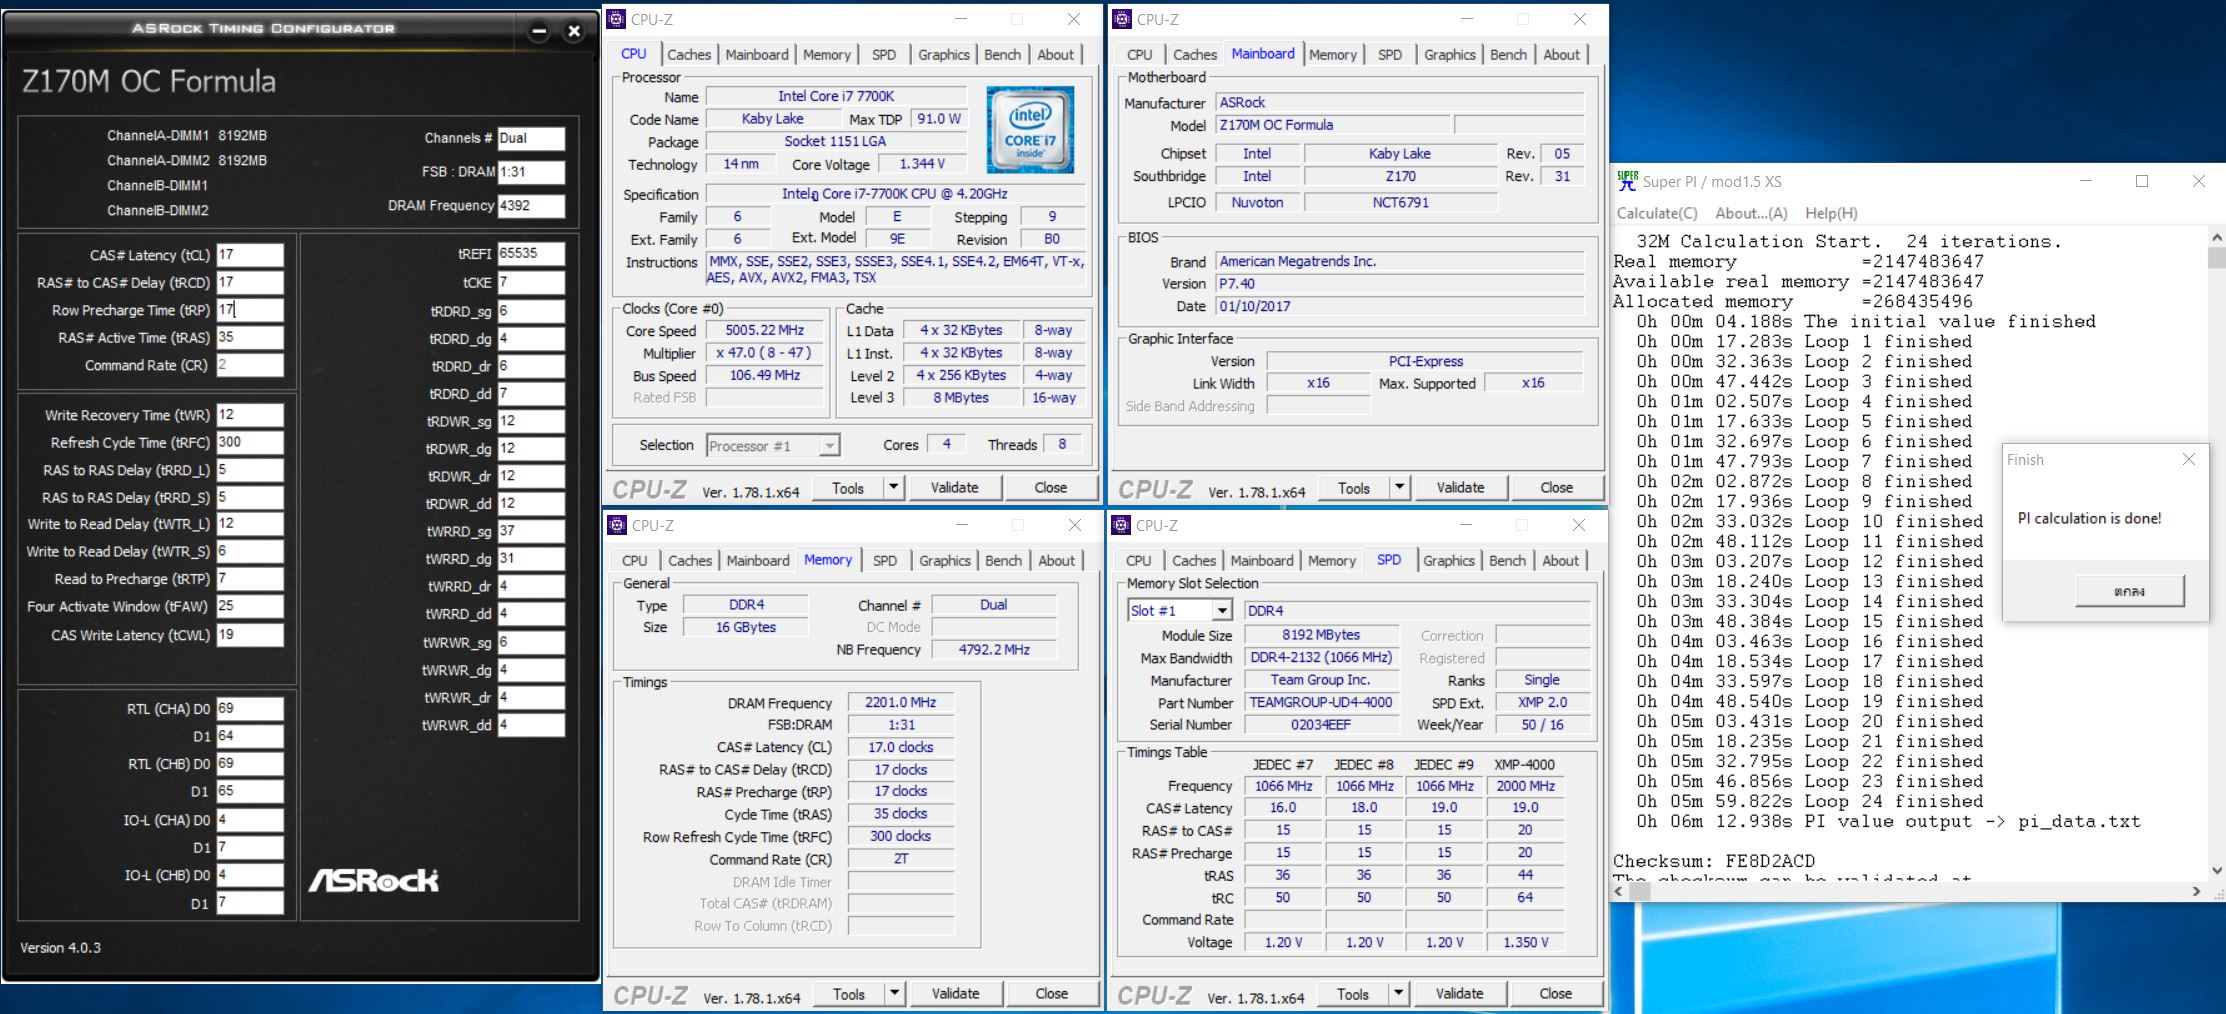Close the Finish dialog with X
The image size is (2226, 1014).
click(x=2188, y=459)
